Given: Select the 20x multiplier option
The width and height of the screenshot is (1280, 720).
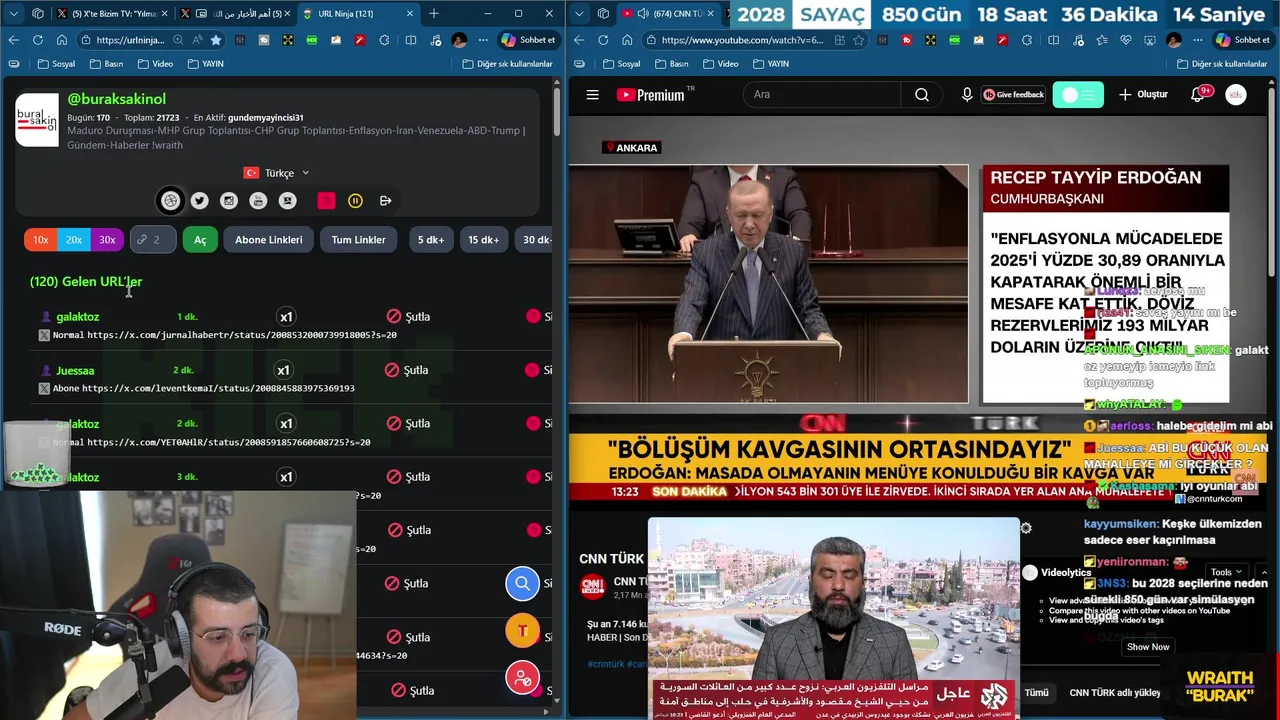Looking at the screenshot, I should [74, 240].
